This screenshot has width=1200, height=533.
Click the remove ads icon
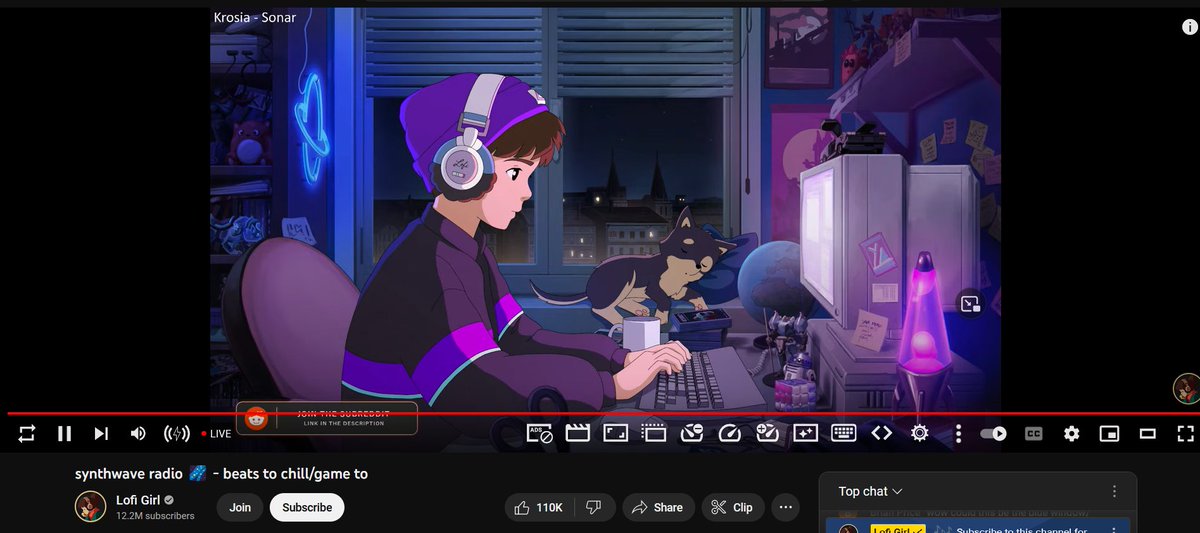[540, 433]
